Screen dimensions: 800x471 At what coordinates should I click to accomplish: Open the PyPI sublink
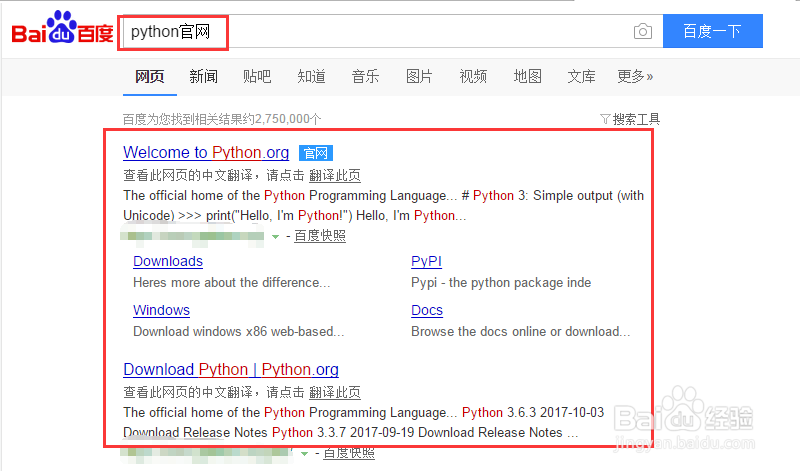427,261
